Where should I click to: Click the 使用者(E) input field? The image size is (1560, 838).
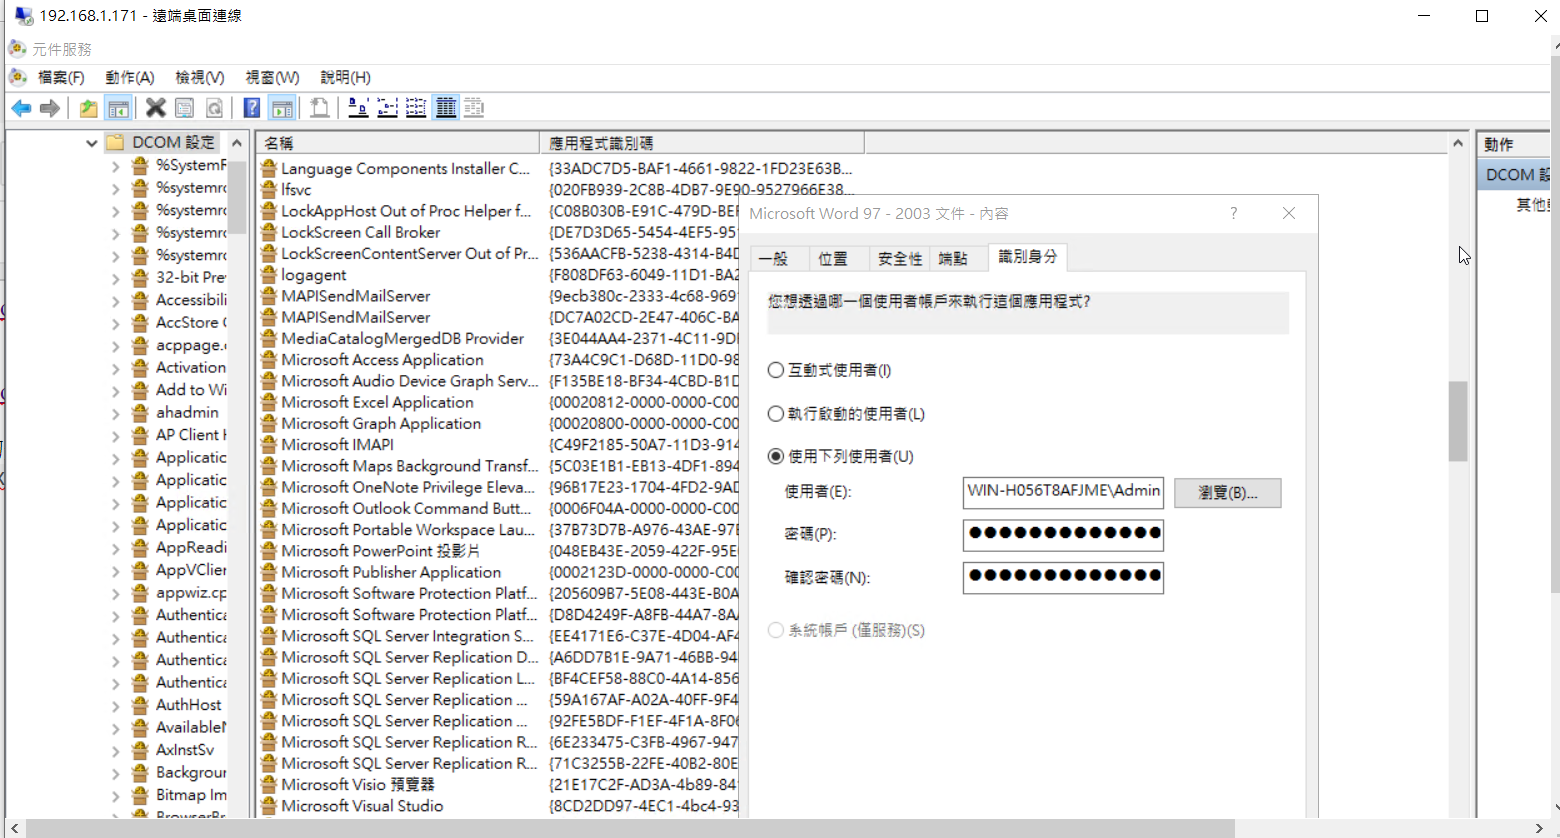[1063, 491]
